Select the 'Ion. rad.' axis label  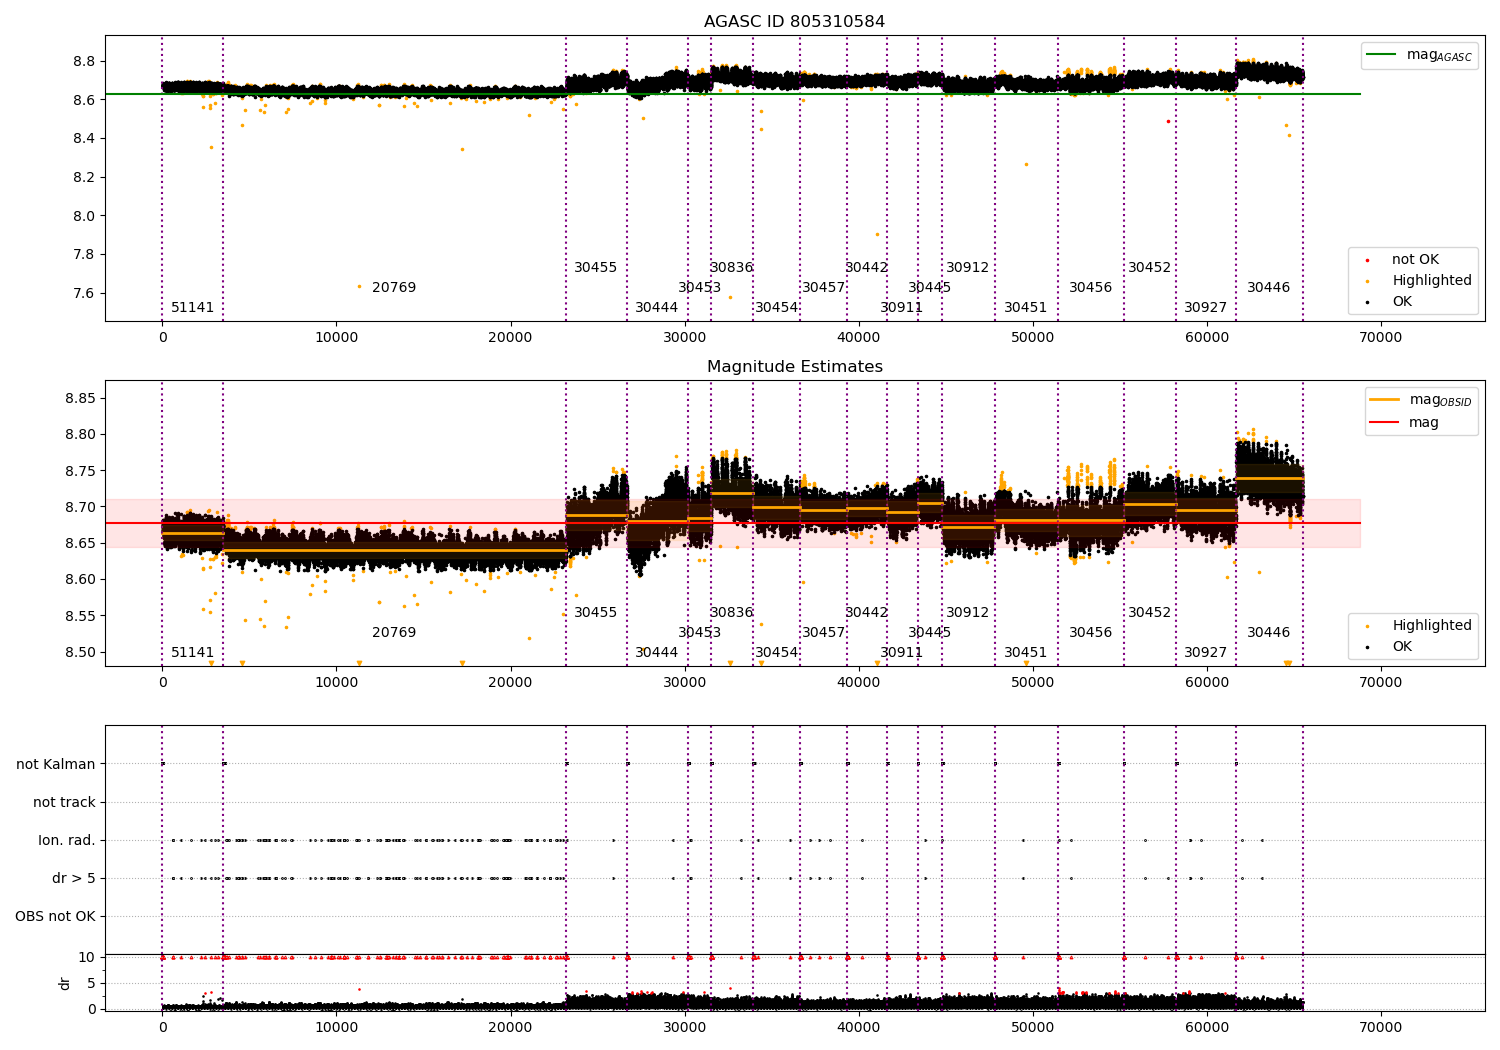pos(67,840)
